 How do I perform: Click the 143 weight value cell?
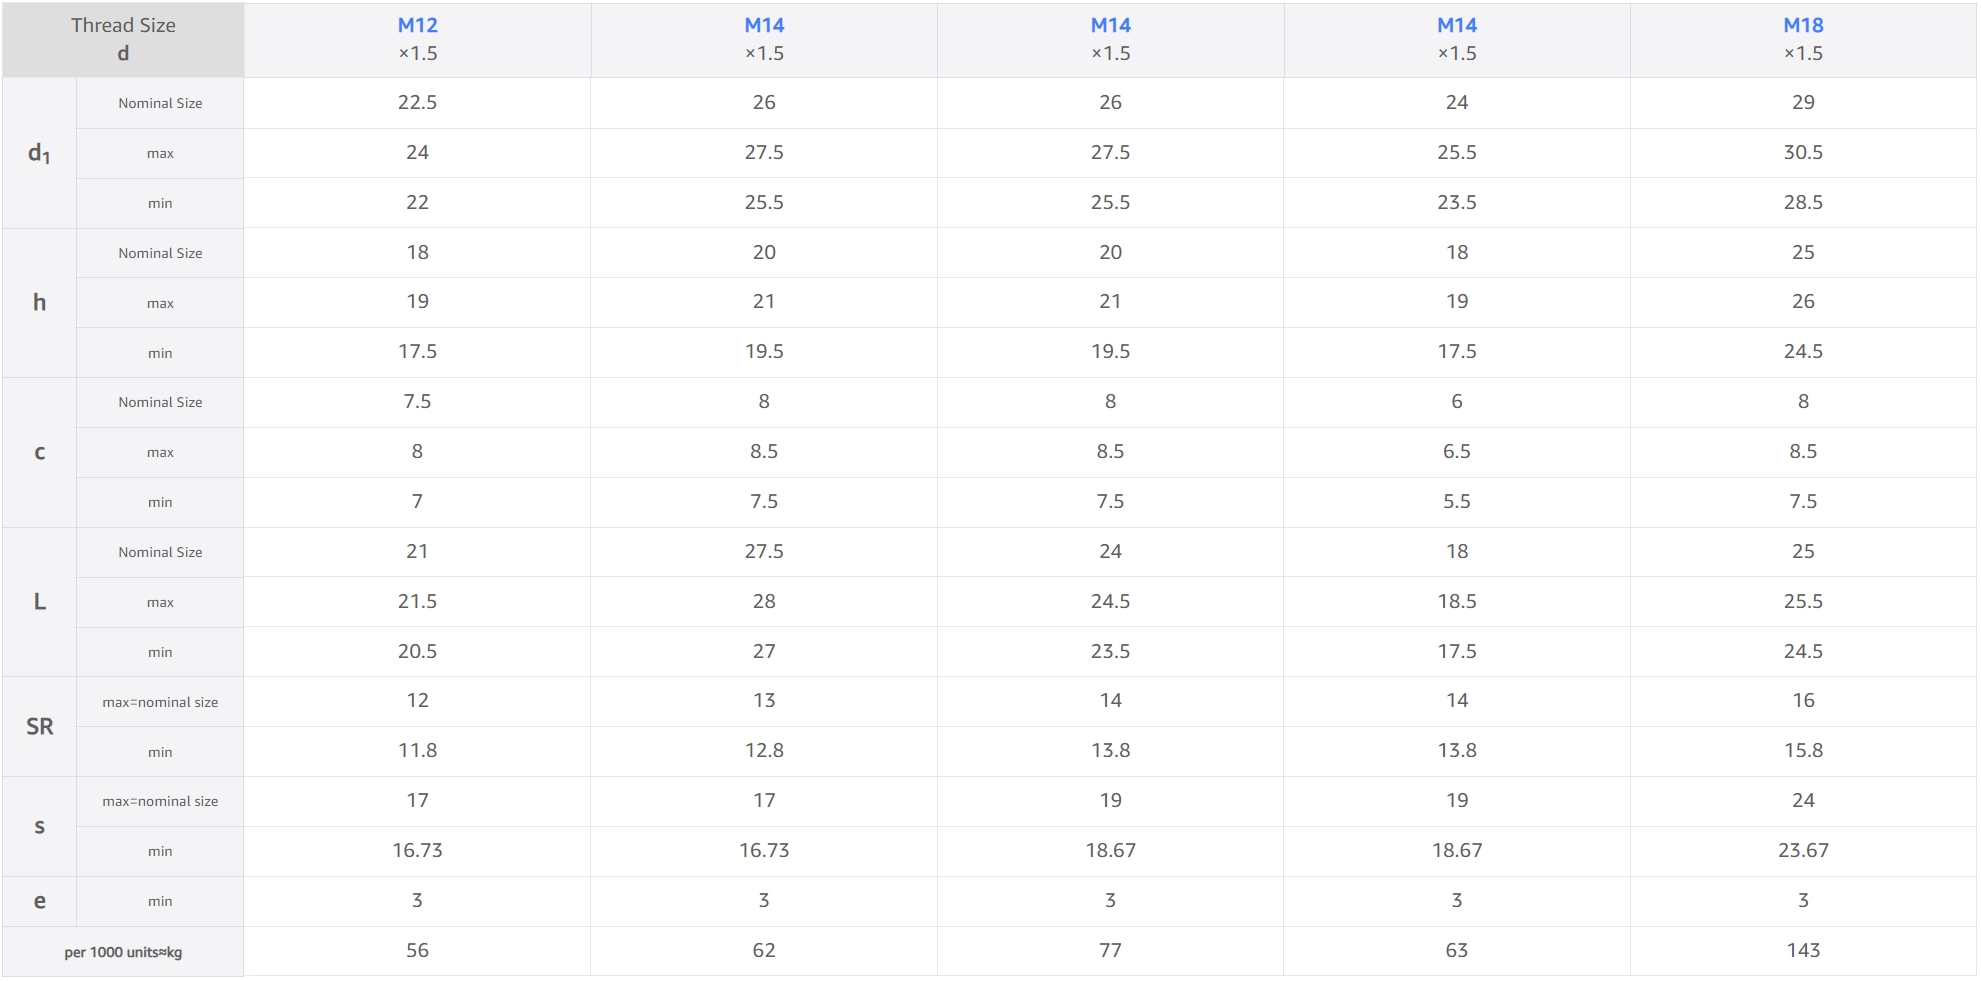coord(1803,951)
